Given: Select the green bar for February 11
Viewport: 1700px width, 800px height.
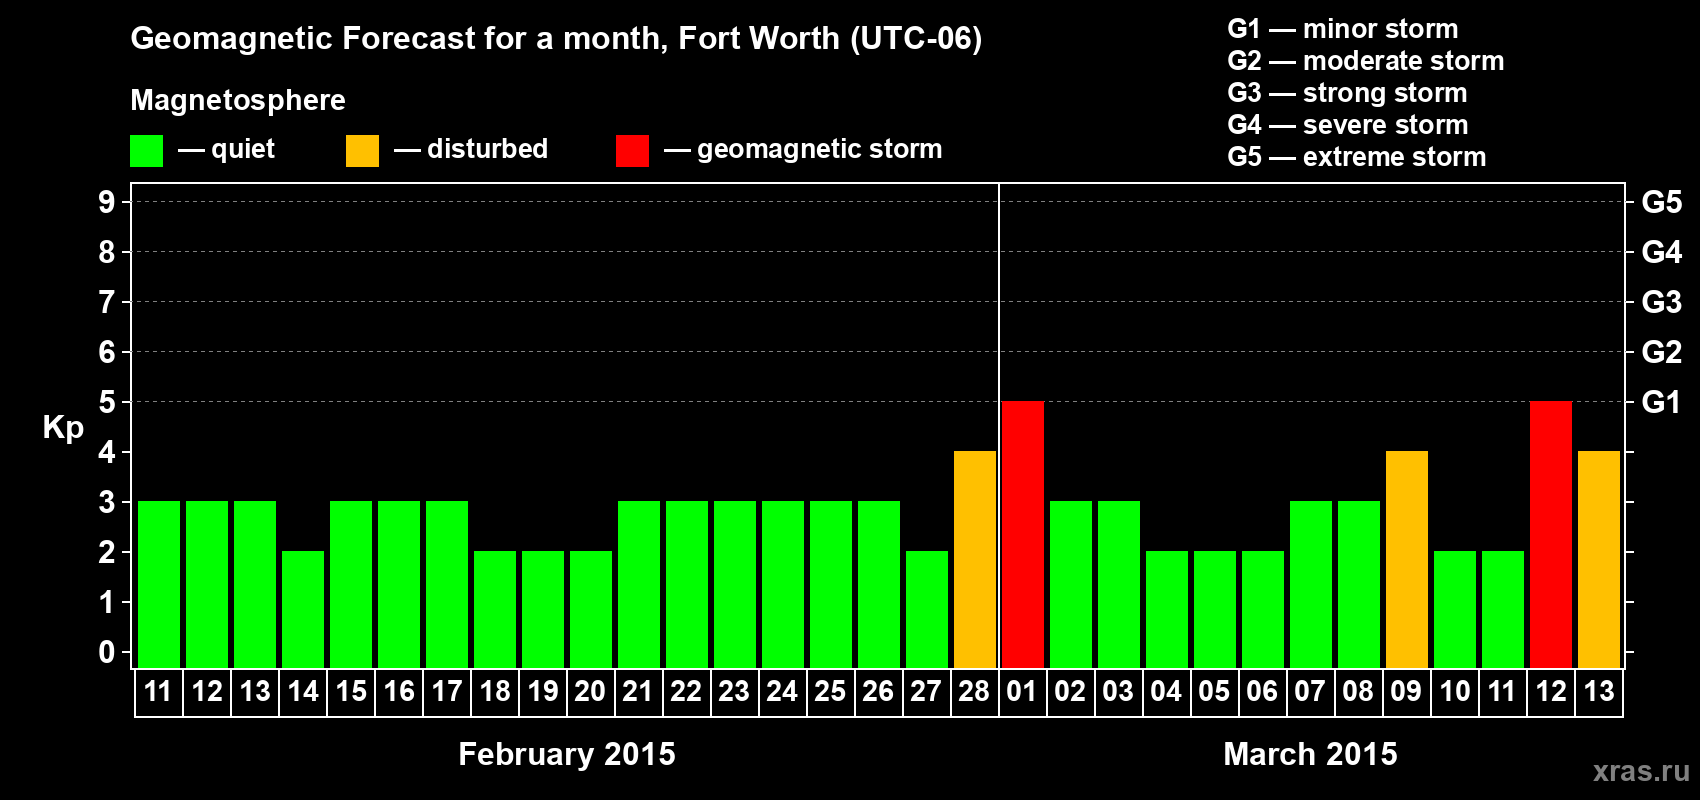Looking at the screenshot, I should coord(159,585).
